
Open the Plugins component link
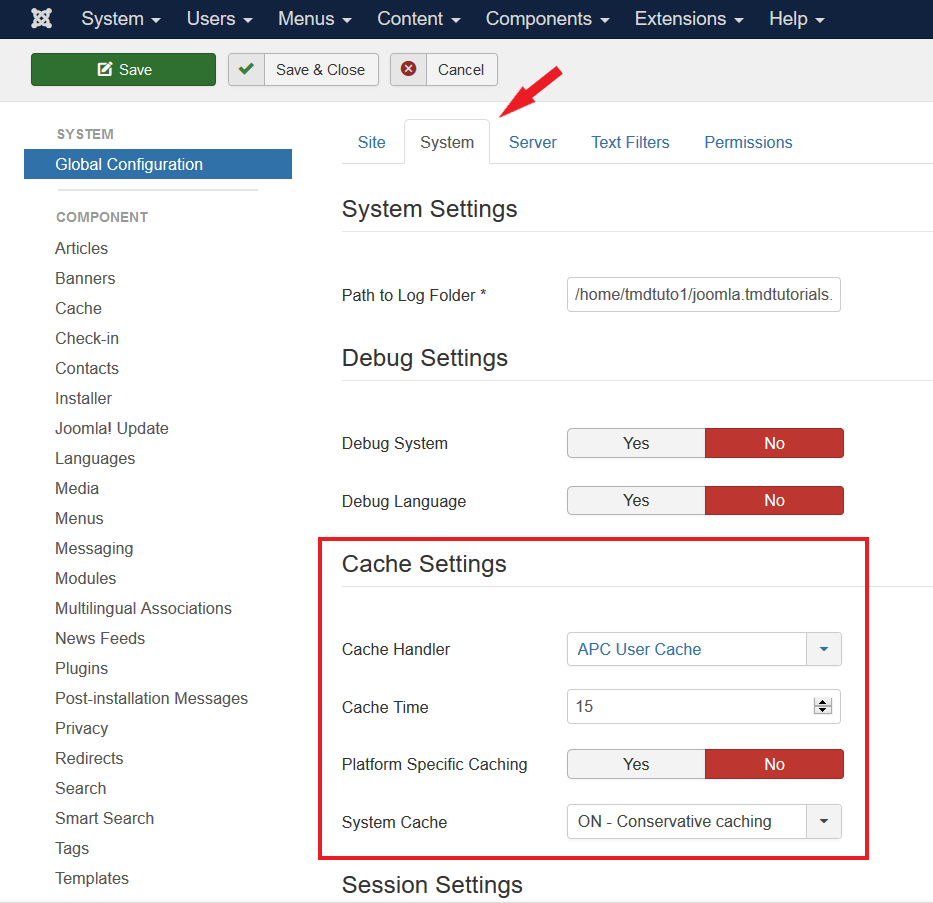click(81, 668)
